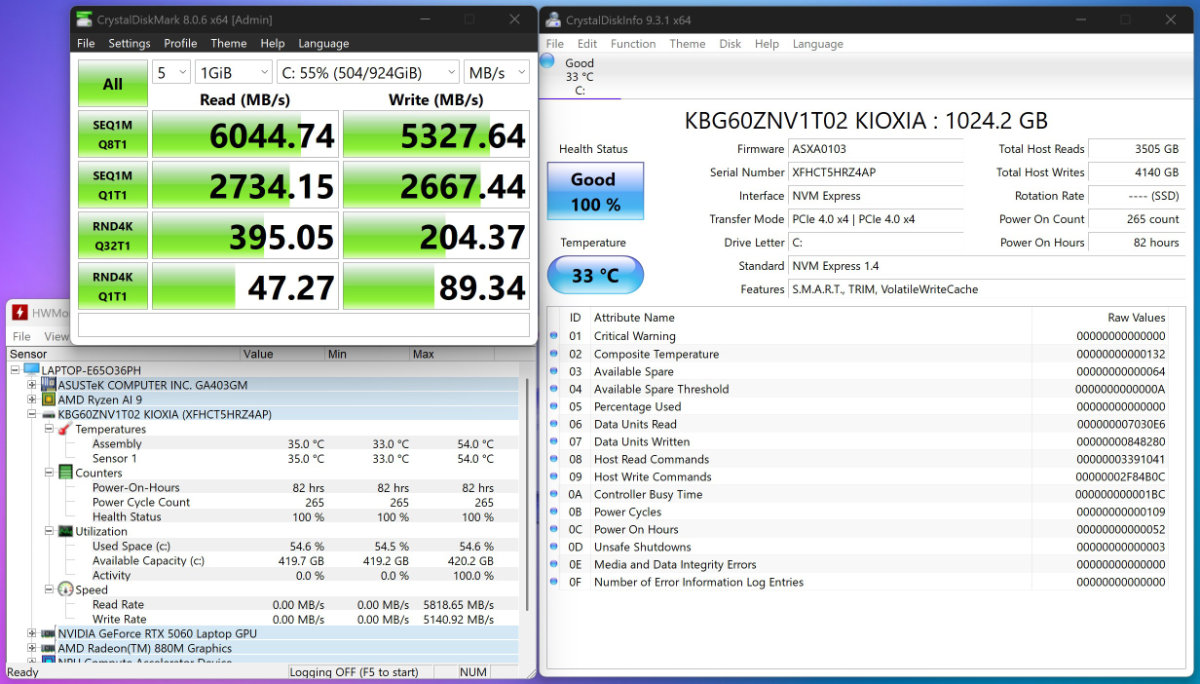Run all benchmarks with the All button
Screen dimensions: 1200x684
(113, 83)
